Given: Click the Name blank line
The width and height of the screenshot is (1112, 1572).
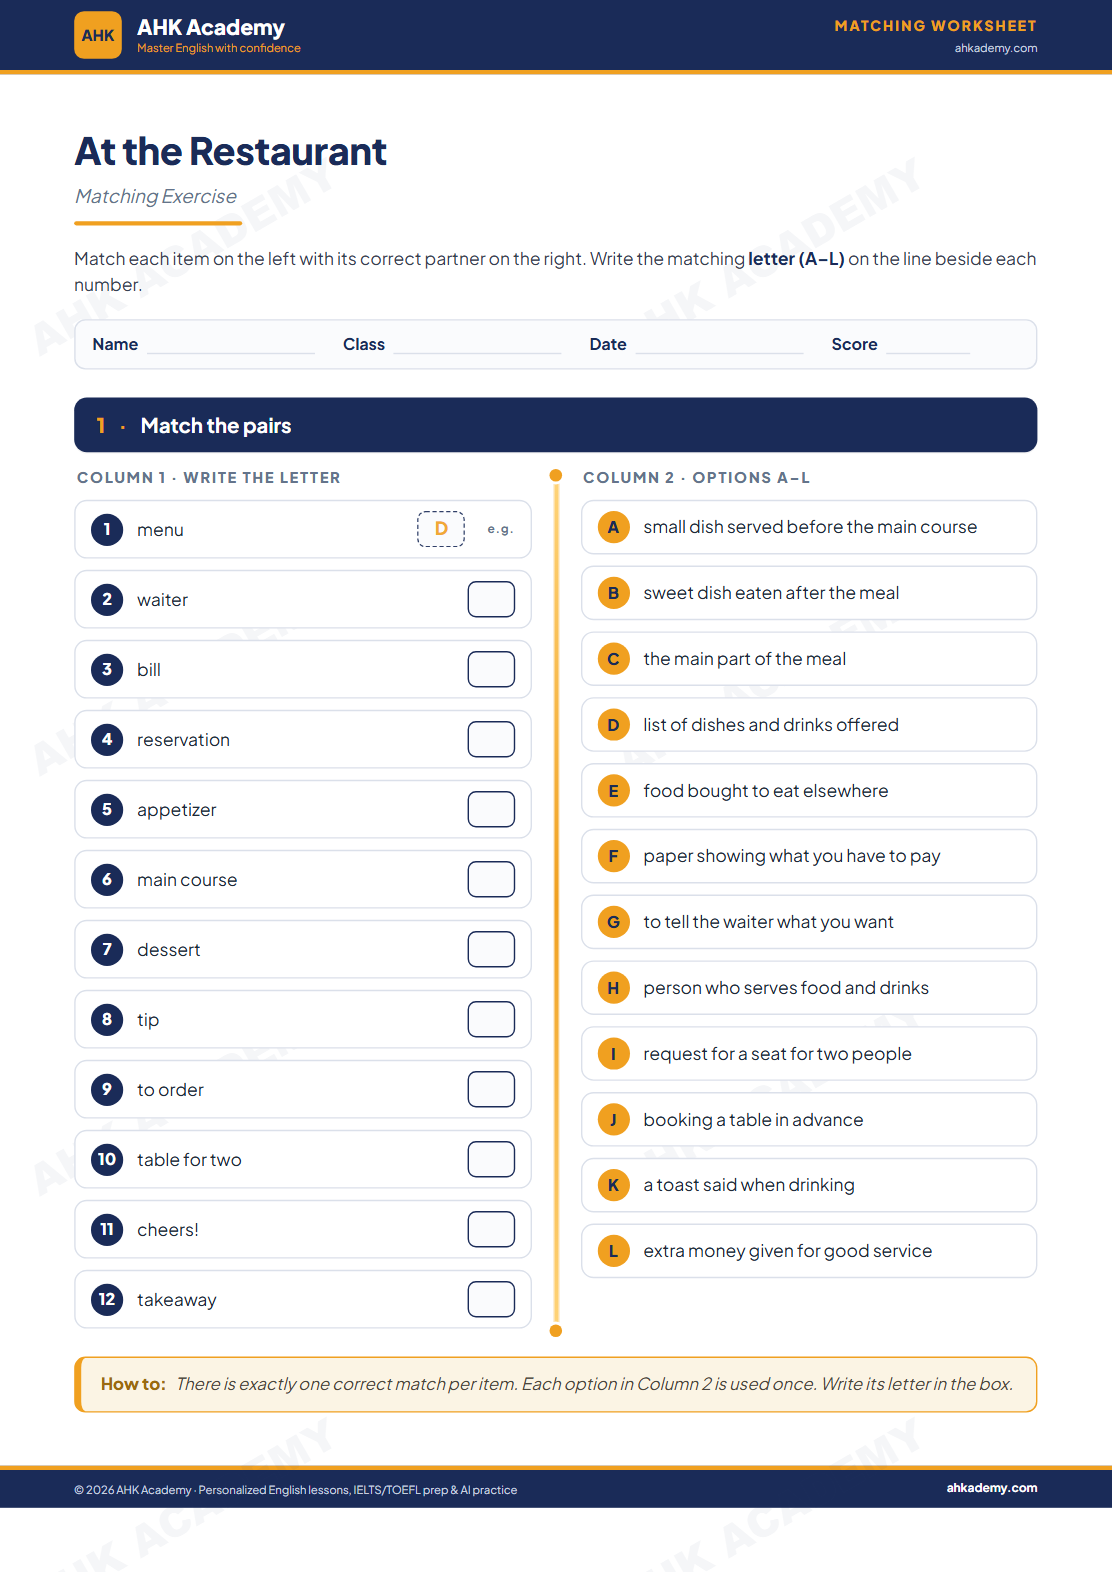Looking at the screenshot, I should [x=231, y=346].
